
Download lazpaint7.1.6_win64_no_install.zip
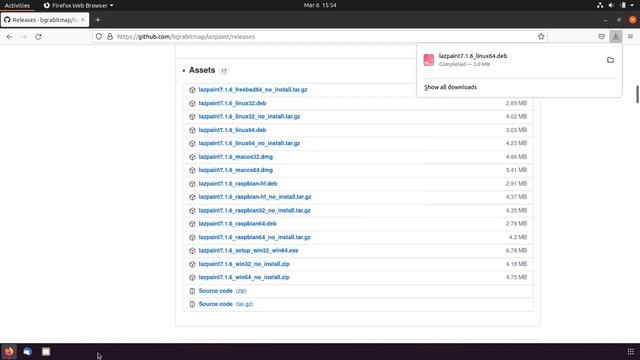coord(244,277)
